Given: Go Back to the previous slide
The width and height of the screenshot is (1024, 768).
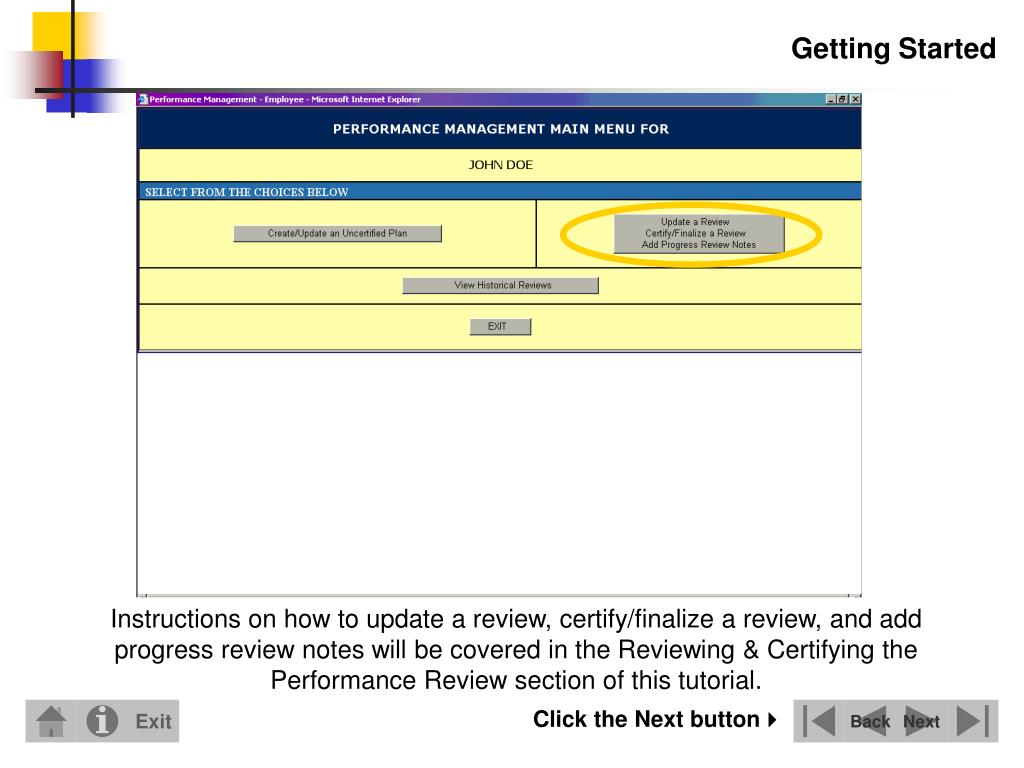Looking at the screenshot, I should click(x=870, y=722).
